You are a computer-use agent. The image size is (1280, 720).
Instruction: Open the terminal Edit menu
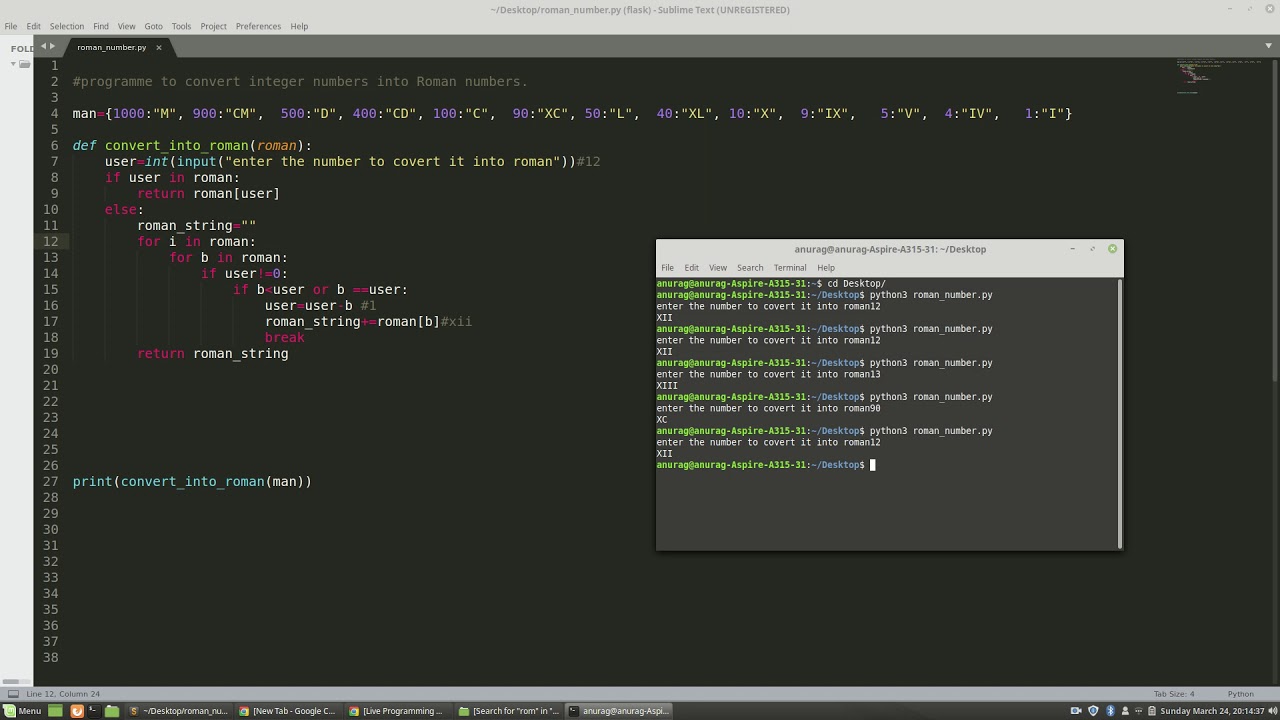click(691, 268)
